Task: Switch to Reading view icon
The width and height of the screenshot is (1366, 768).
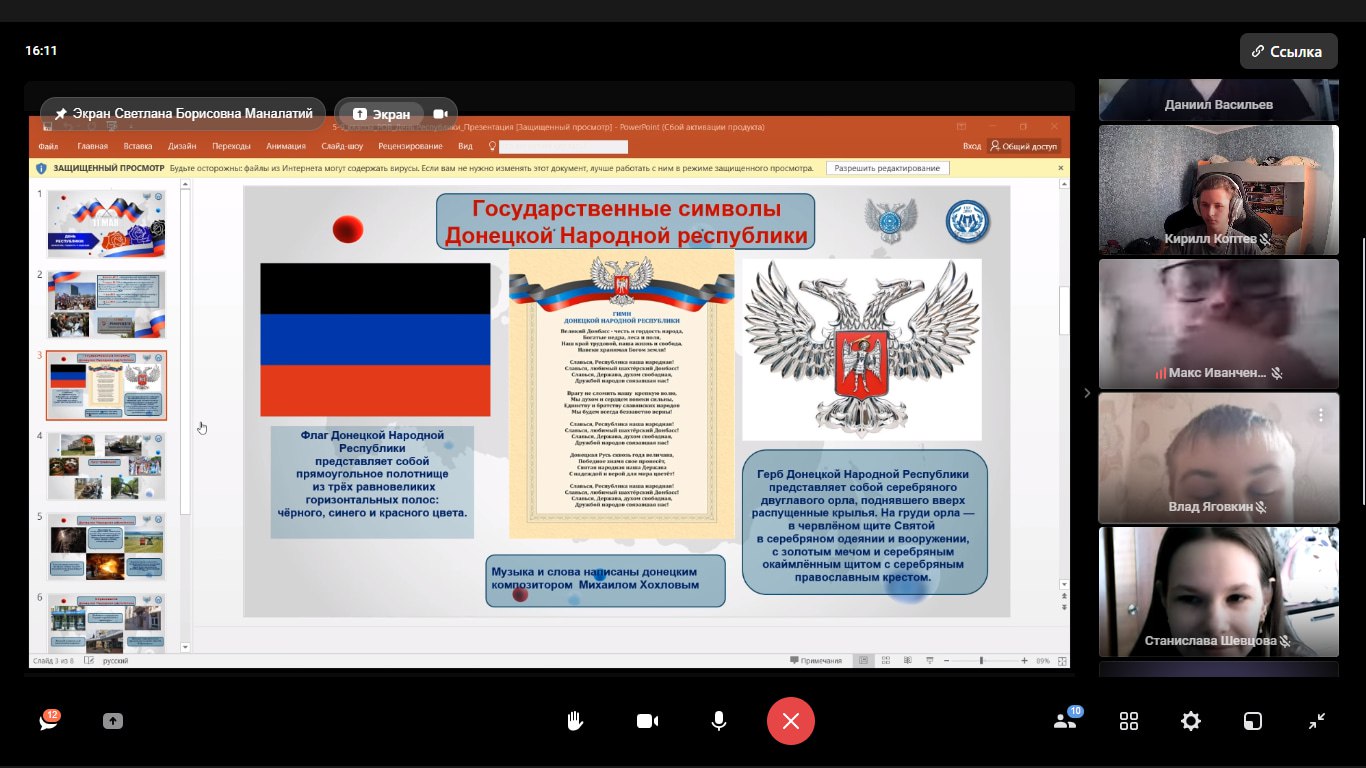Action: [908, 661]
